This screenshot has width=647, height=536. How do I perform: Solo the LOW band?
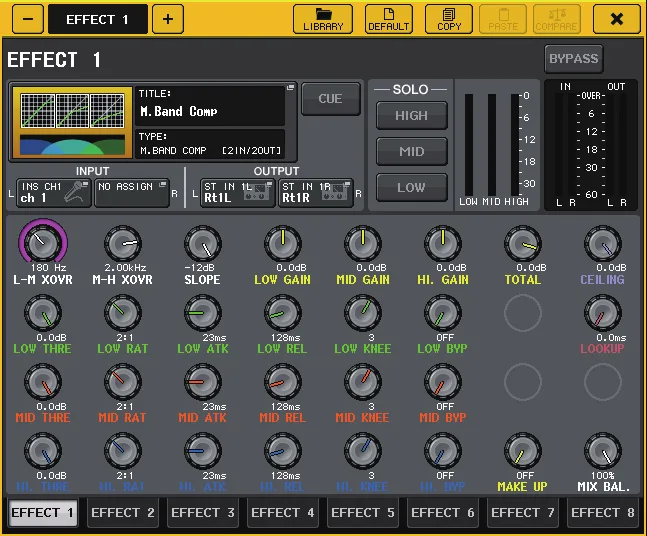click(x=411, y=187)
